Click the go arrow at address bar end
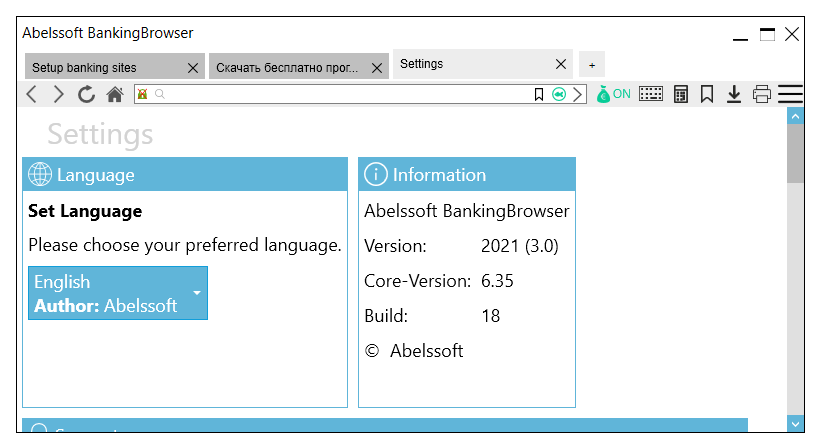The width and height of the screenshot is (816, 448). pos(577,94)
